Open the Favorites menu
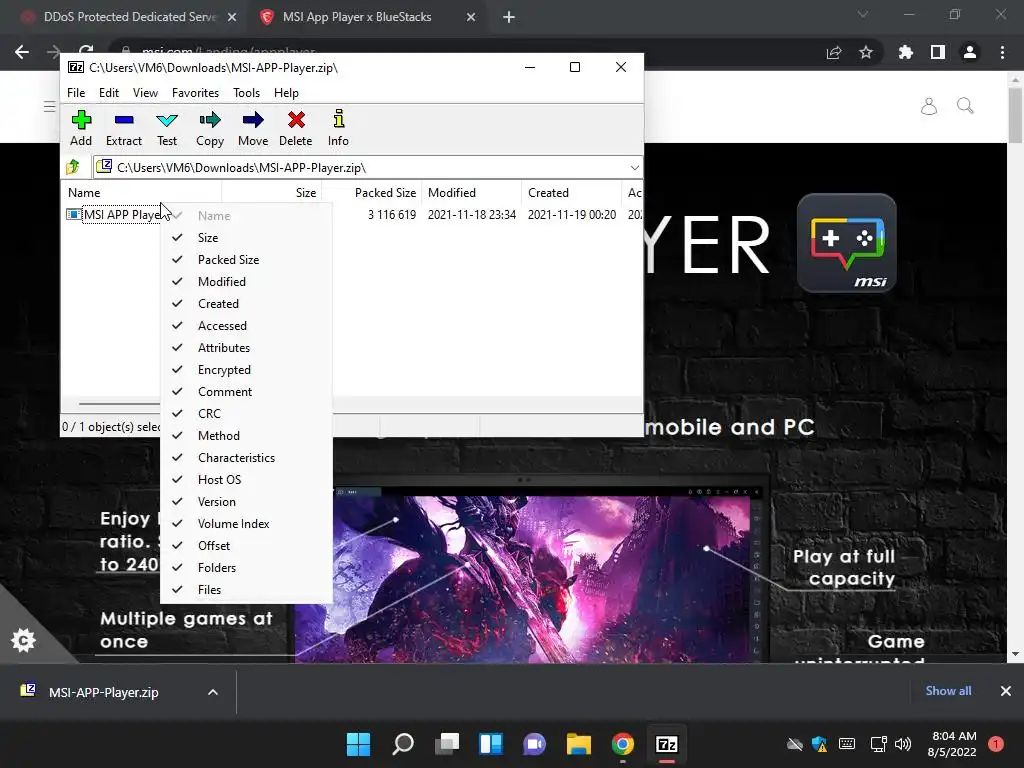The width and height of the screenshot is (1024, 768). click(195, 93)
